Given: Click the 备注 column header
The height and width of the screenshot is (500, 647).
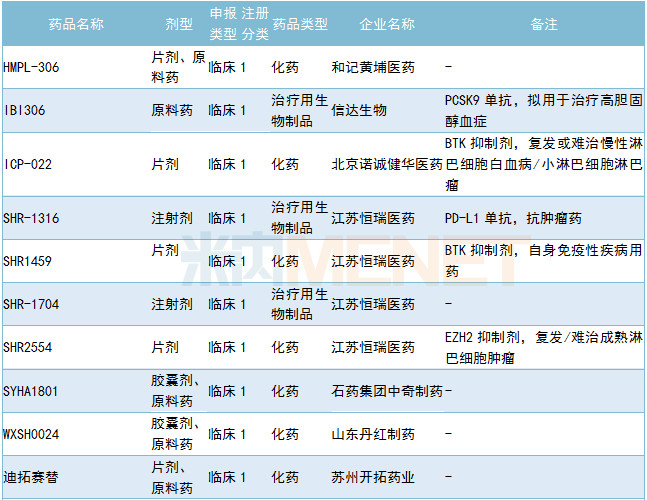Looking at the screenshot, I should [544, 24].
